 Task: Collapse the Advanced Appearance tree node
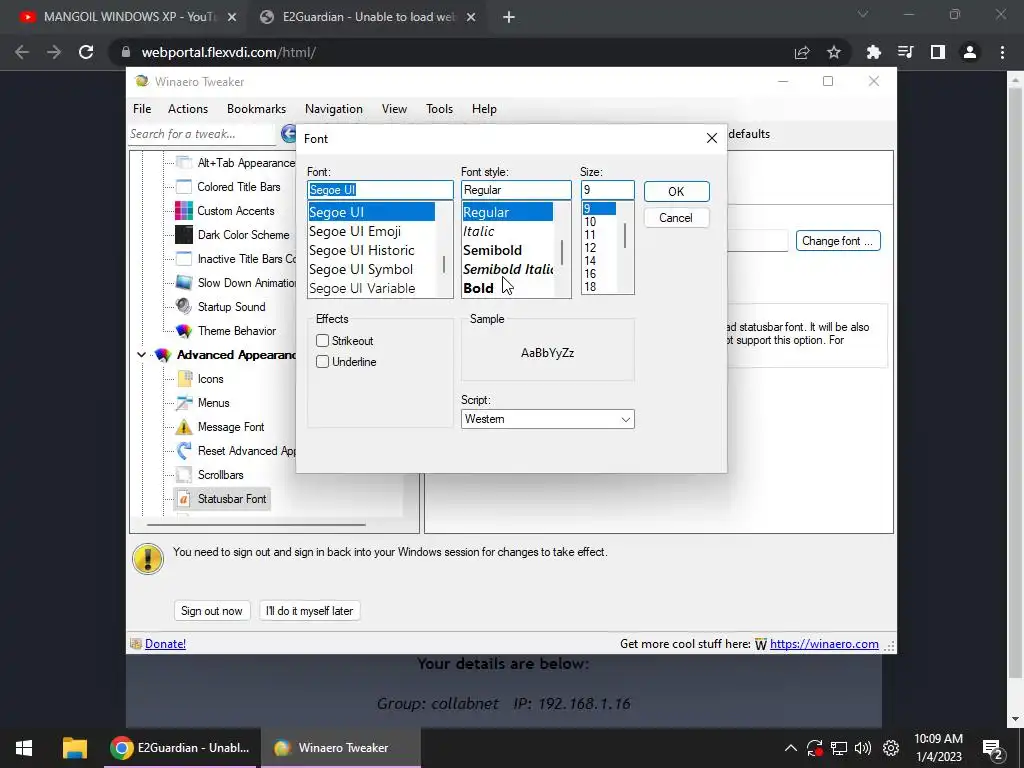point(141,355)
